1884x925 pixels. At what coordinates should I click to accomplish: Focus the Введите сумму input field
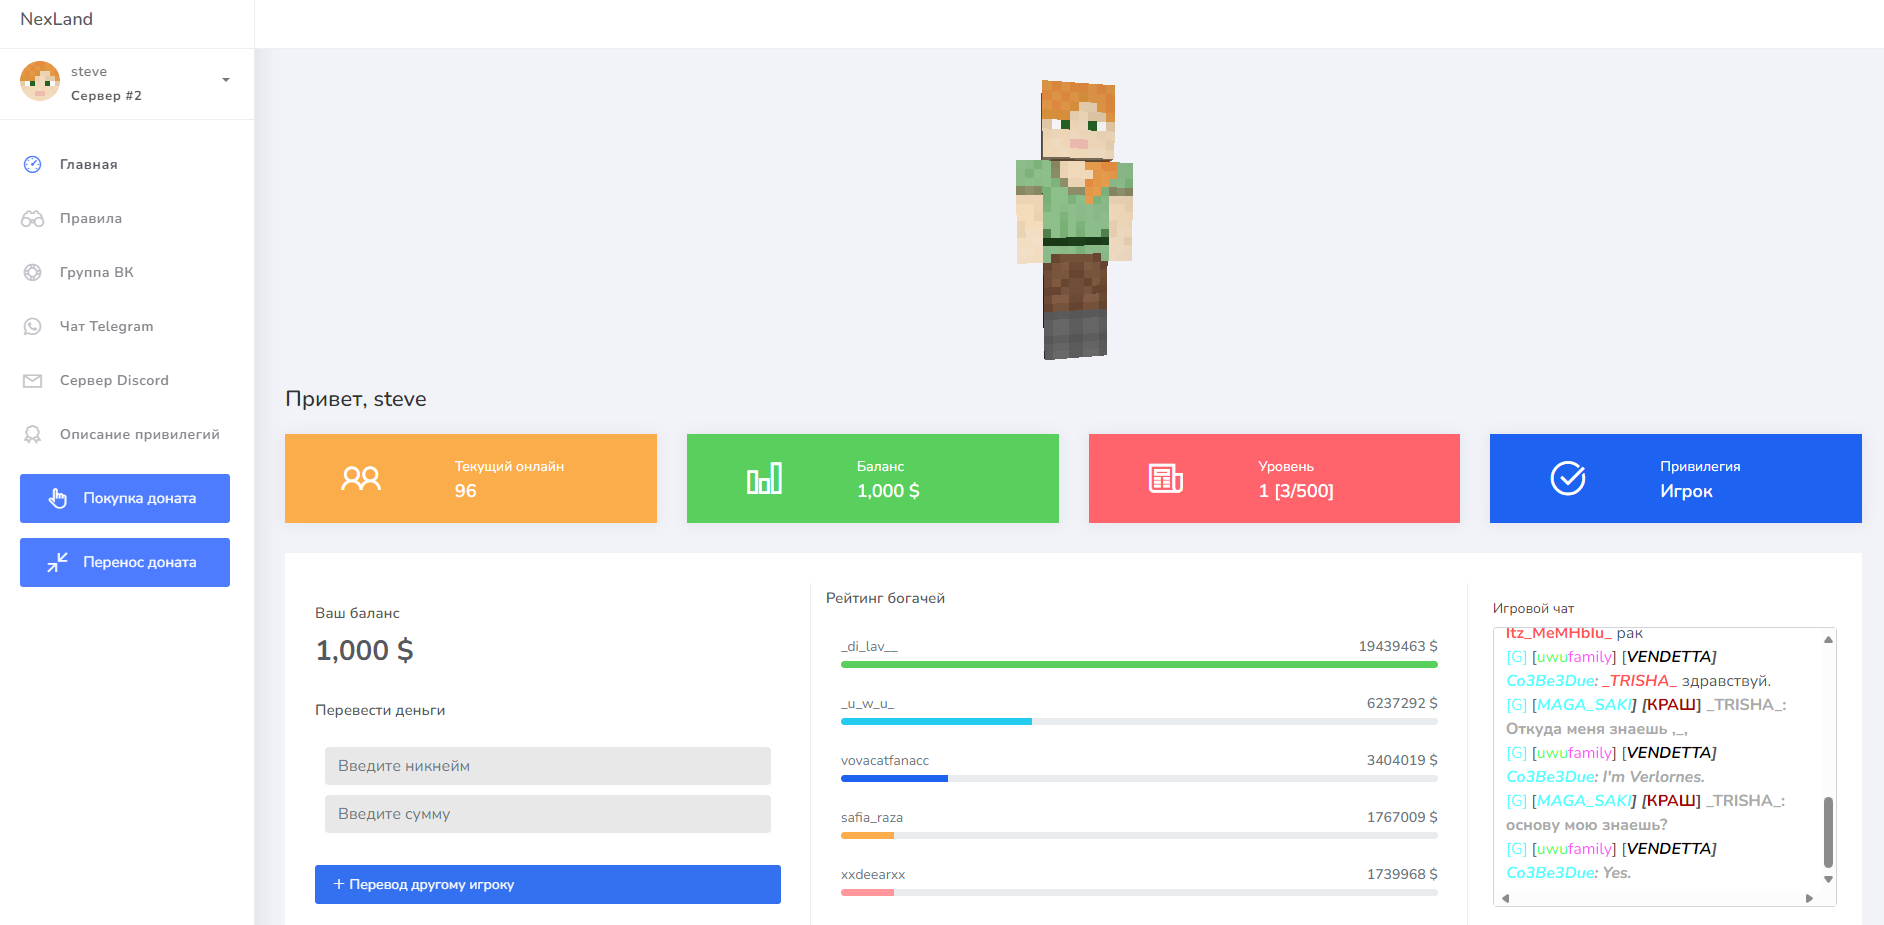pyautogui.click(x=548, y=814)
